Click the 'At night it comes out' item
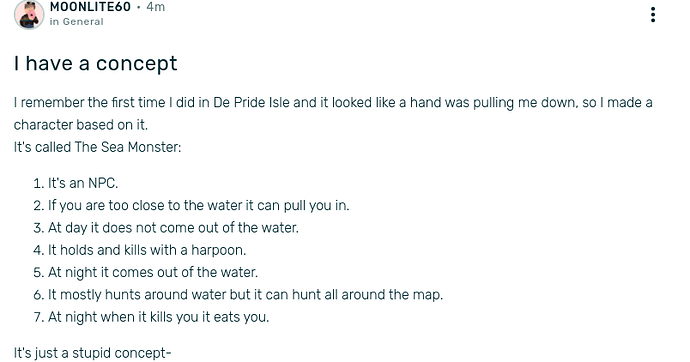This screenshot has width=690, height=362. 153,272
